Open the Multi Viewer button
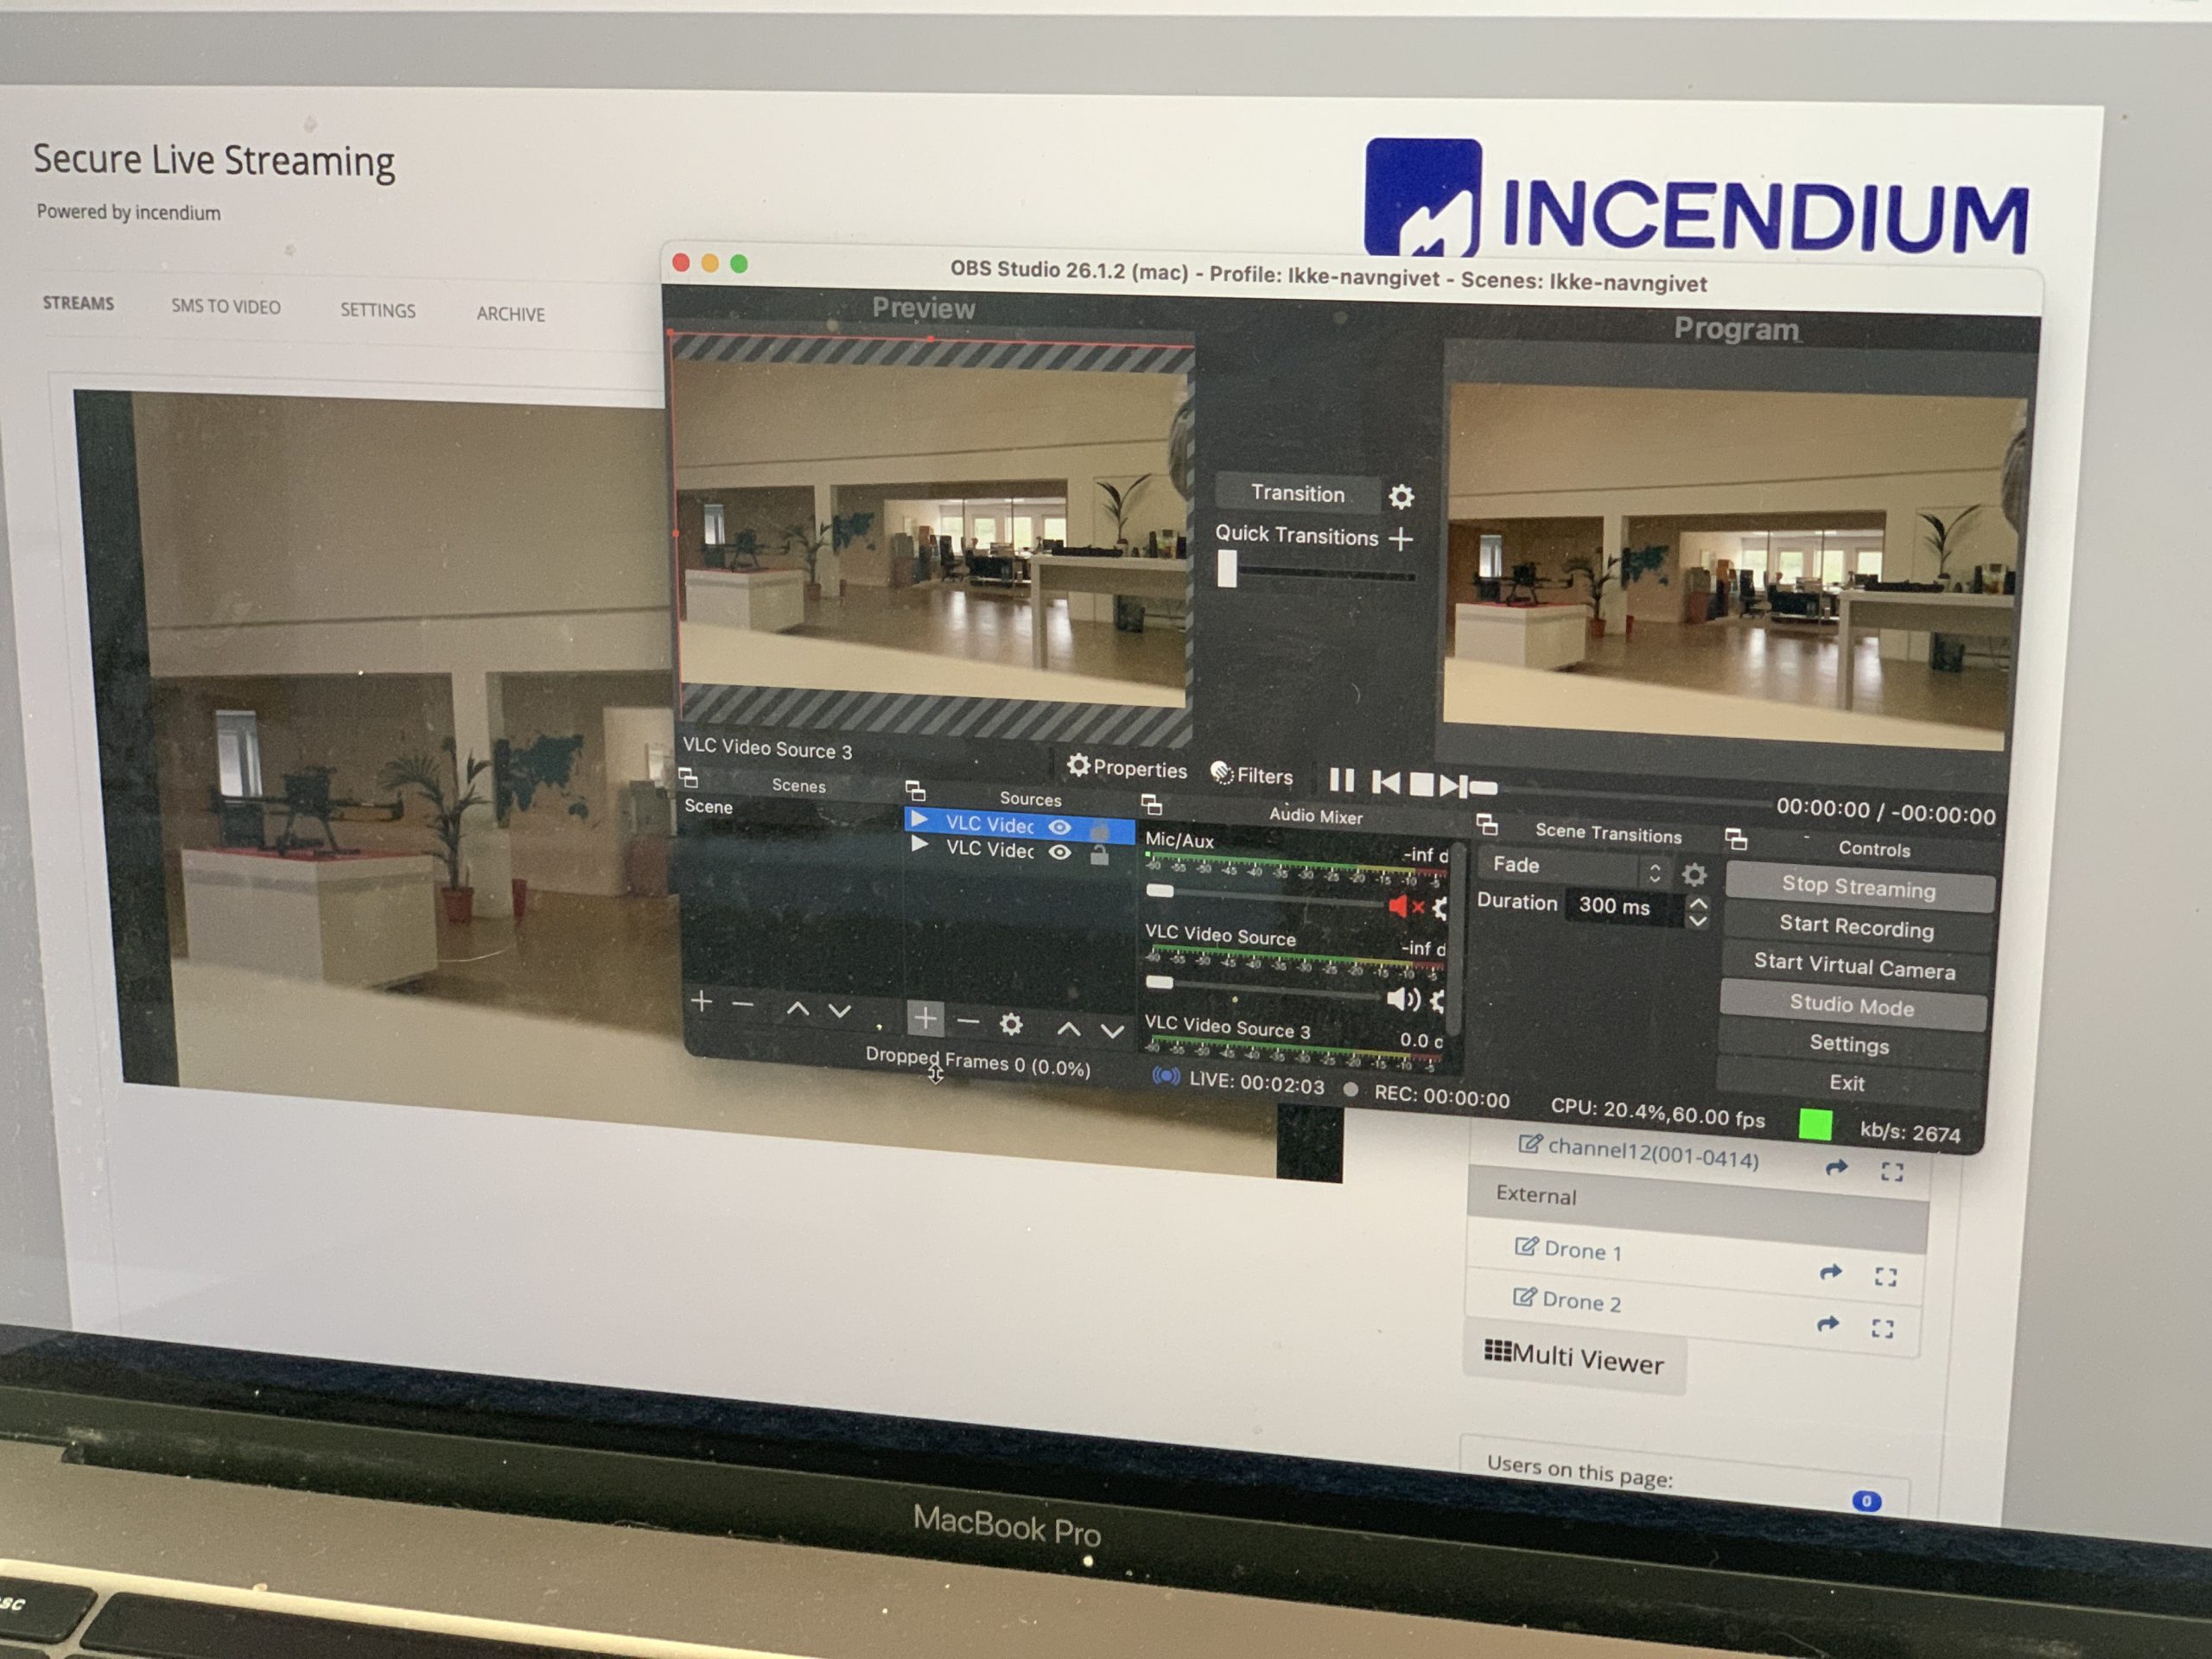Viewport: 2212px width, 1659px height. [x=1574, y=1358]
